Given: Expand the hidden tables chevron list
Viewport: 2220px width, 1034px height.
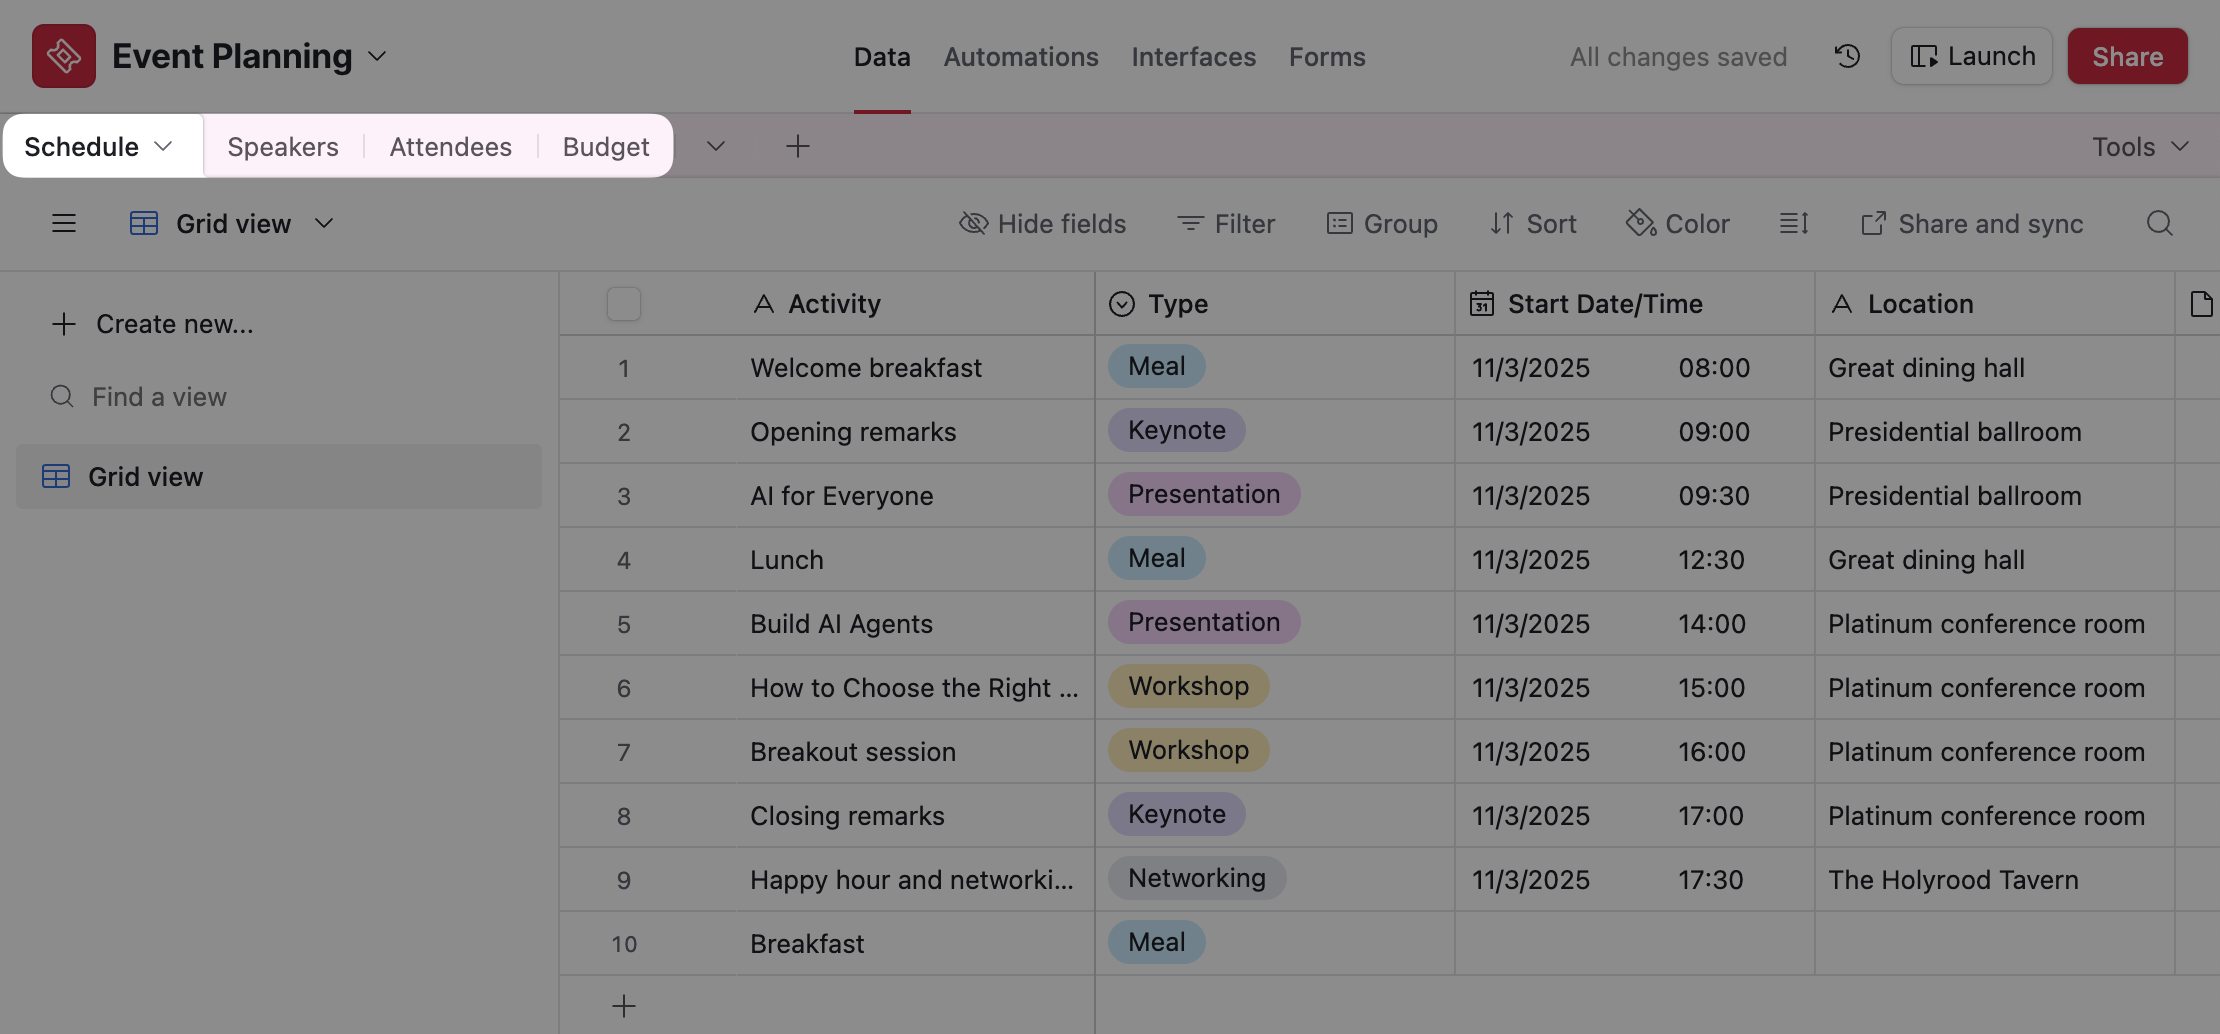Looking at the screenshot, I should 715,146.
